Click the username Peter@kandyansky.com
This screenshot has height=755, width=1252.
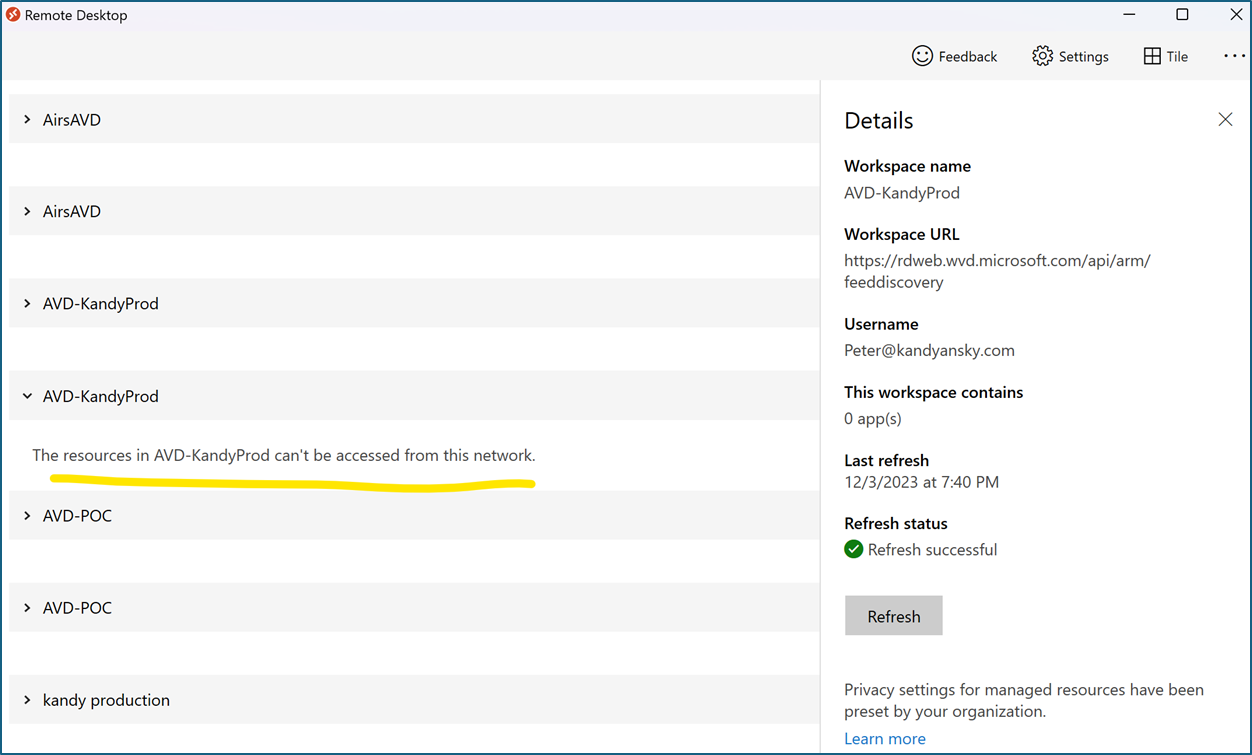tap(929, 350)
